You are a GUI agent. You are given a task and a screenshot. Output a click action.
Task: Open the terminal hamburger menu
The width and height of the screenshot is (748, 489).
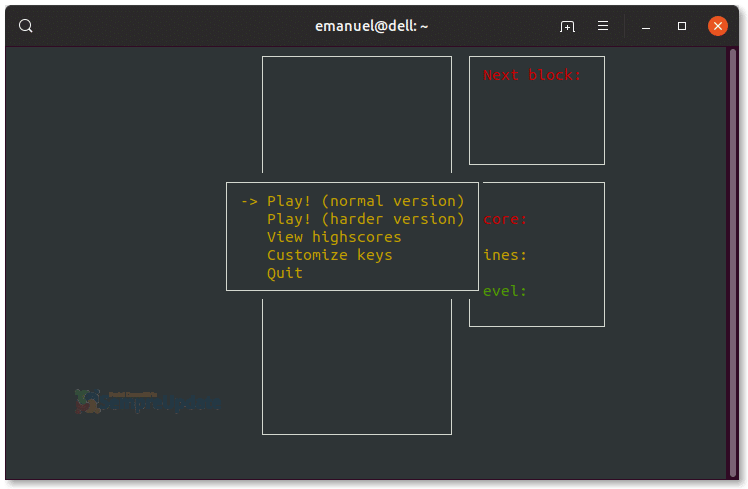point(603,26)
